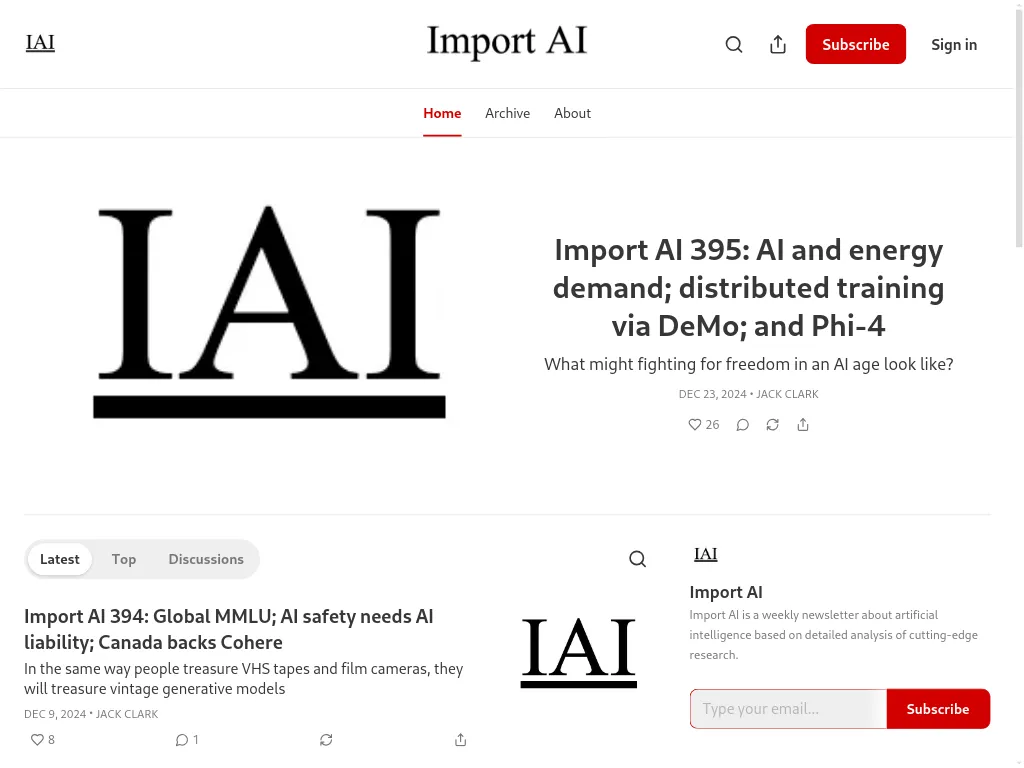Restack the Import AI 394 post
Viewport: 1024px width, 768px height.
(x=326, y=739)
